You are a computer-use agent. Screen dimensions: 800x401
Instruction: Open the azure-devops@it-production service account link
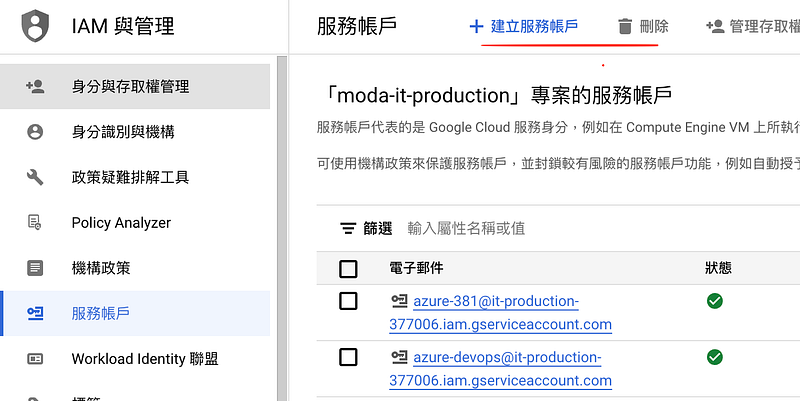pyautogui.click(x=501, y=369)
